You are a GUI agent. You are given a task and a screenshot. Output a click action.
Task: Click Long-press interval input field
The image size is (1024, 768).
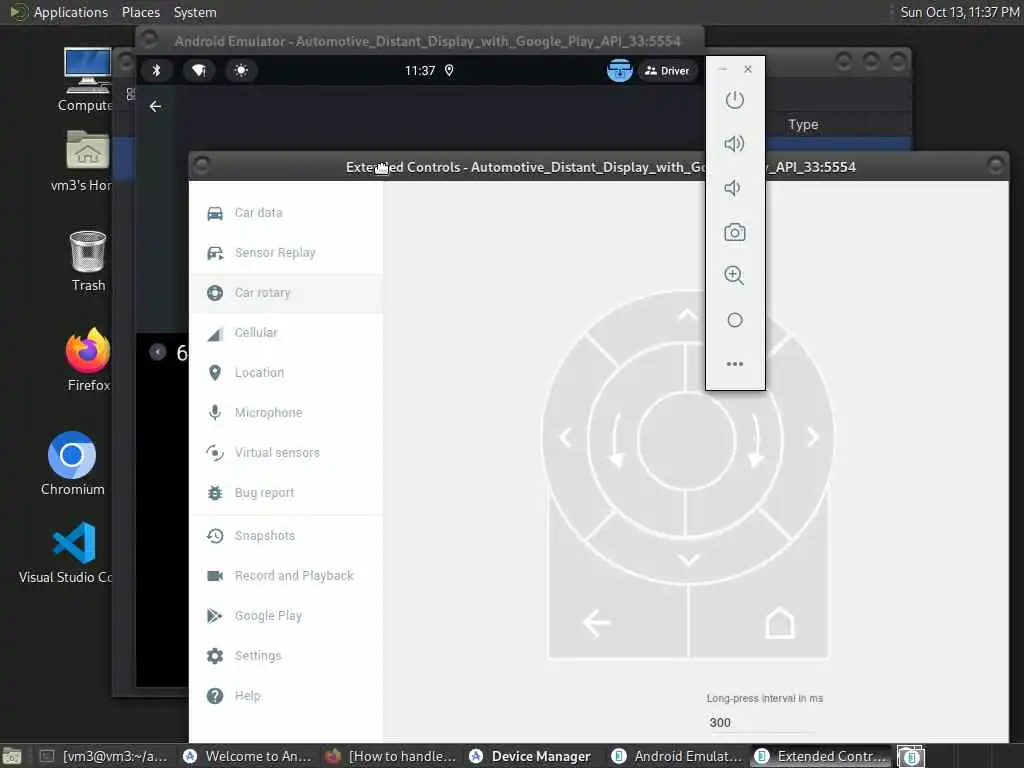coord(763,722)
